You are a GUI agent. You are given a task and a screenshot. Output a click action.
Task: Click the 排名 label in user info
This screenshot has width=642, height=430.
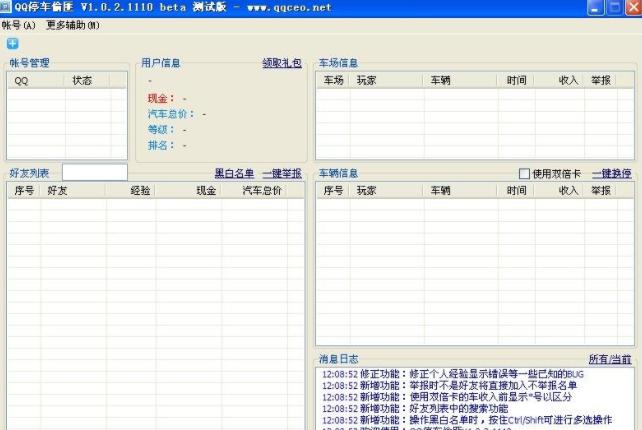tap(161, 145)
